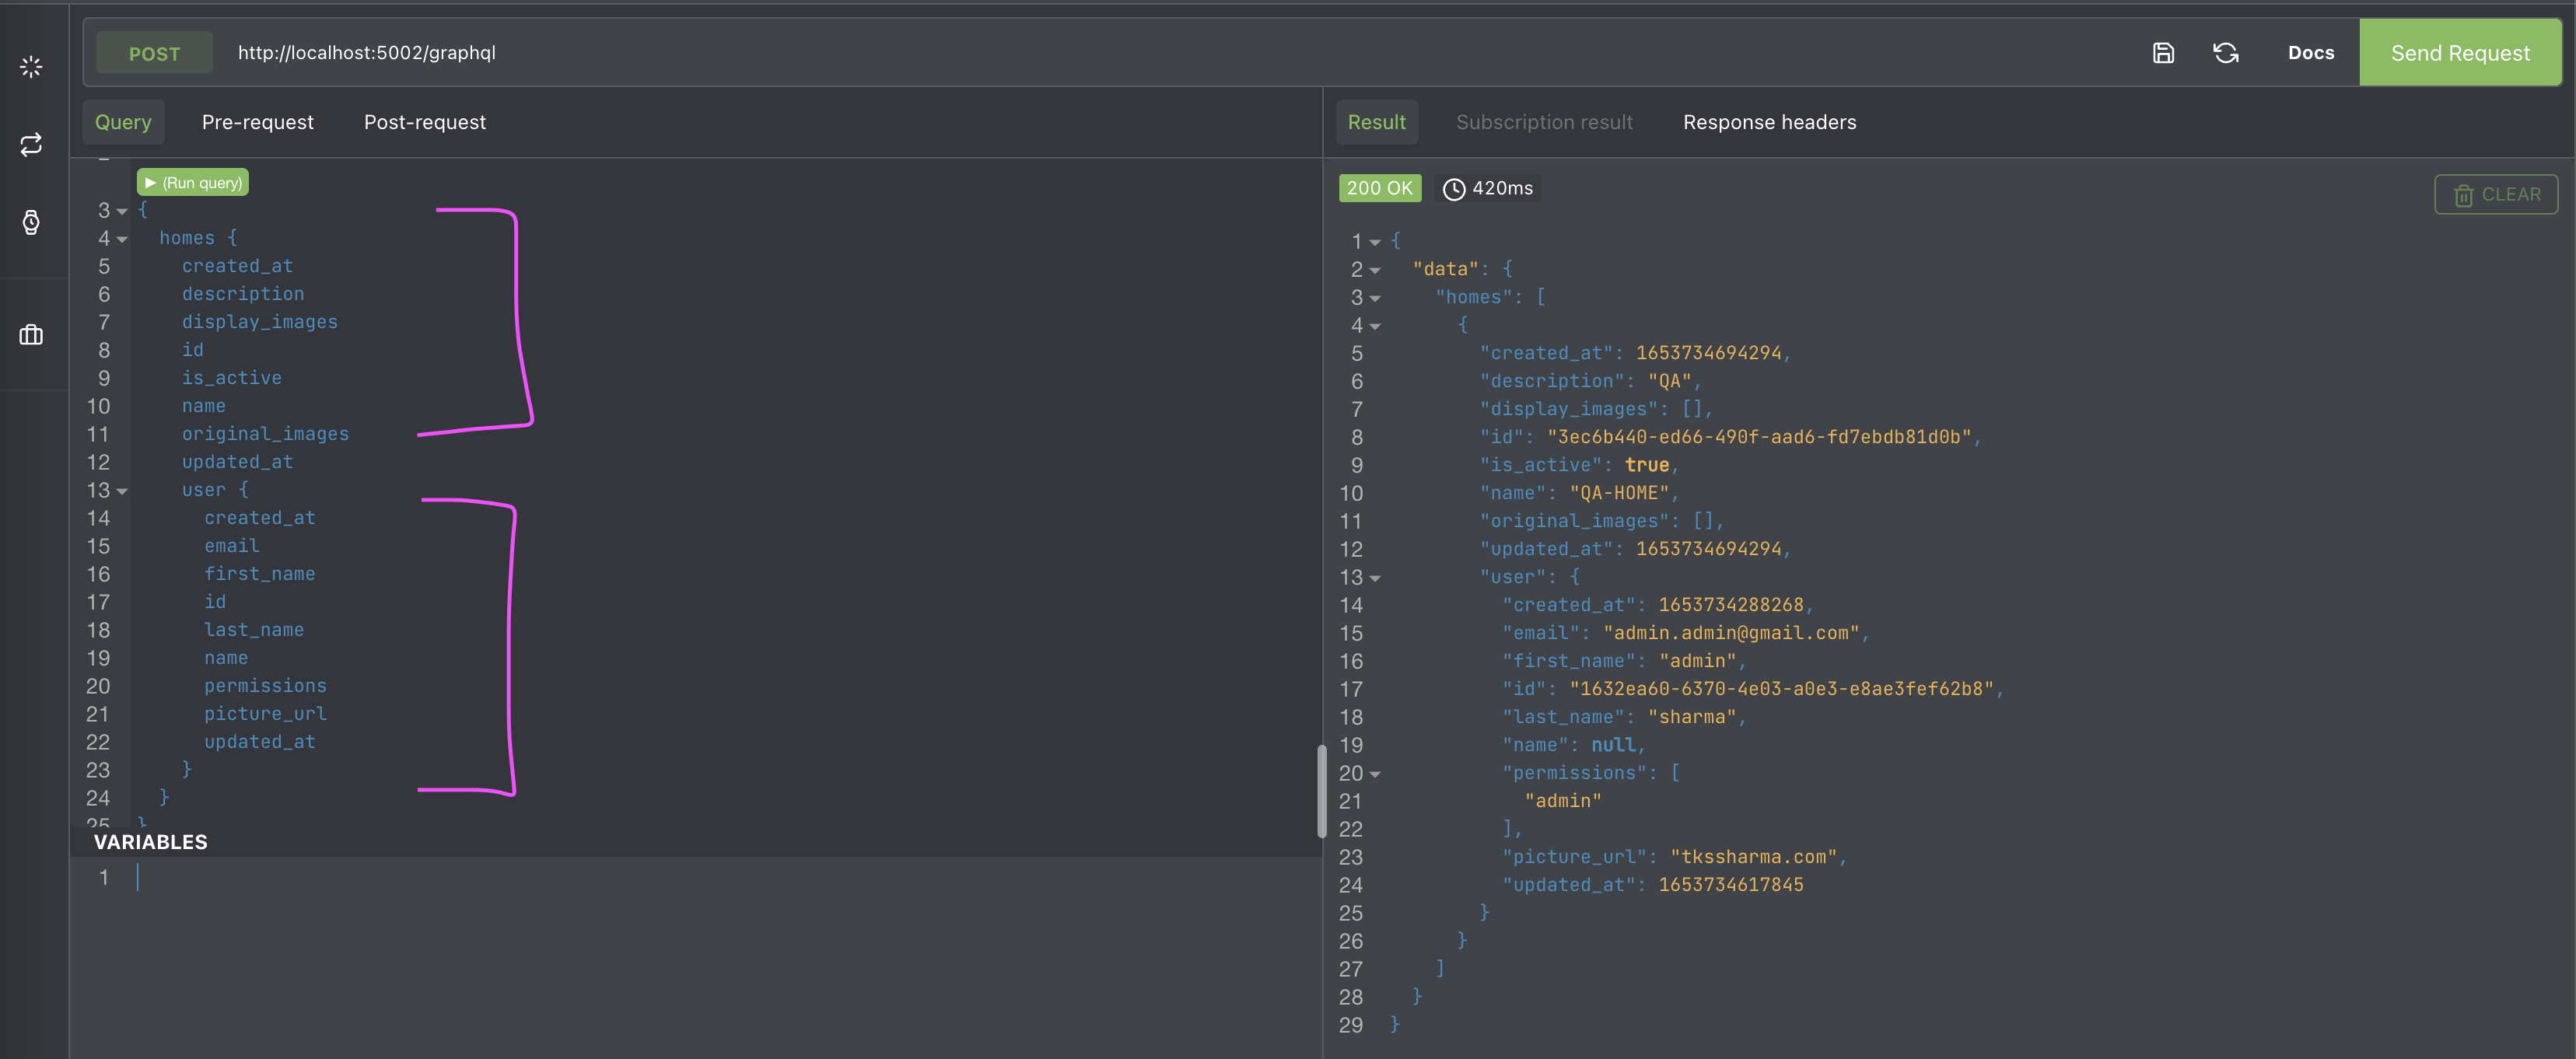Viewport: 2576px width, 1059px height.
Task: Click the trash icon on CLEAR
Action: pyautogui.click(x=2463, y=195)
